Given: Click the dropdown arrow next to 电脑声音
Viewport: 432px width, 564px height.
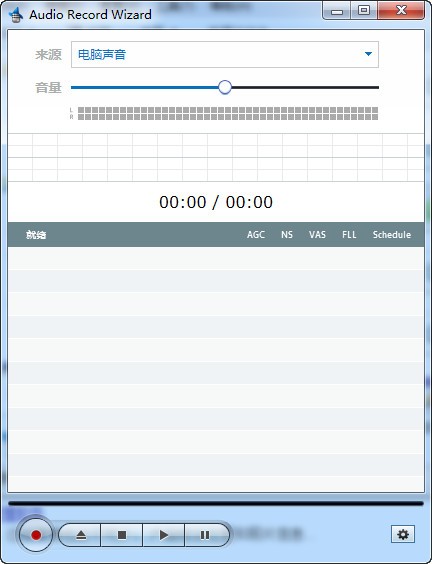Looking at the screenshot, I should 368,54.
